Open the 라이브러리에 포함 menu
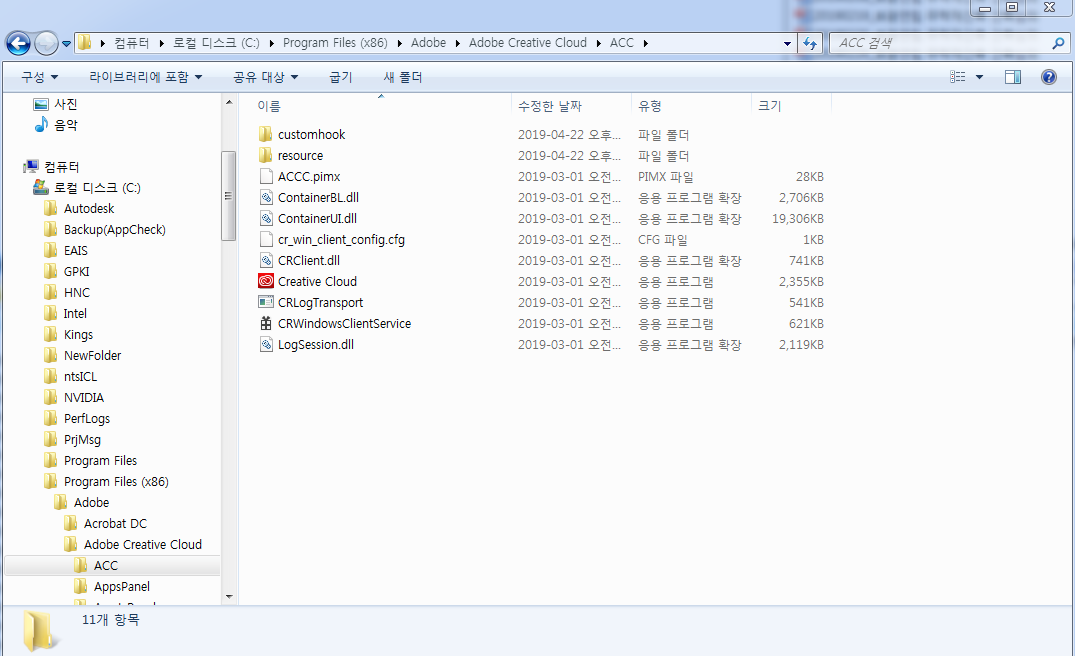 coord(145,77)
